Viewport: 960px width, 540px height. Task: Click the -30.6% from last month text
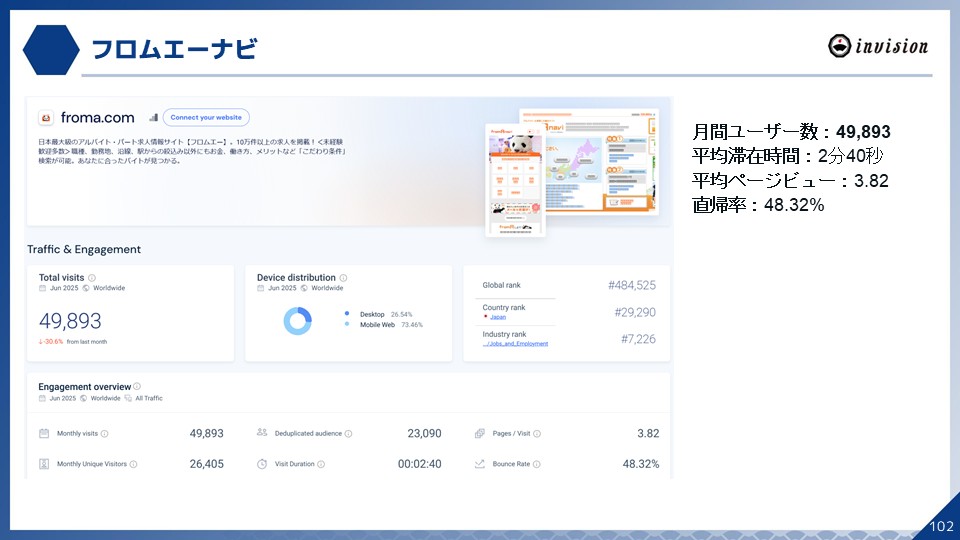(73, 342)
